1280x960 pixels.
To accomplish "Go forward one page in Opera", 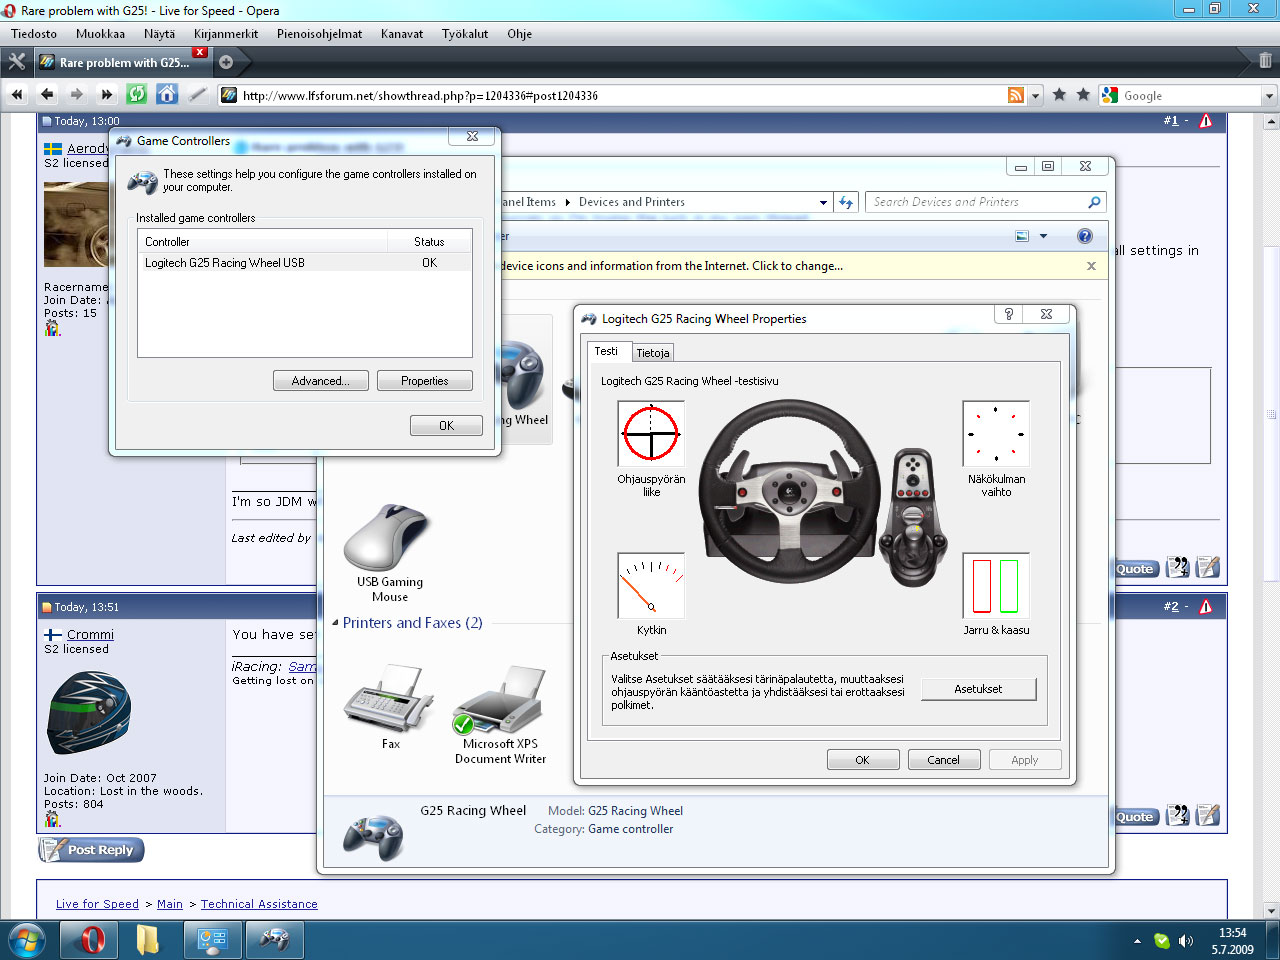I will 77,95.
